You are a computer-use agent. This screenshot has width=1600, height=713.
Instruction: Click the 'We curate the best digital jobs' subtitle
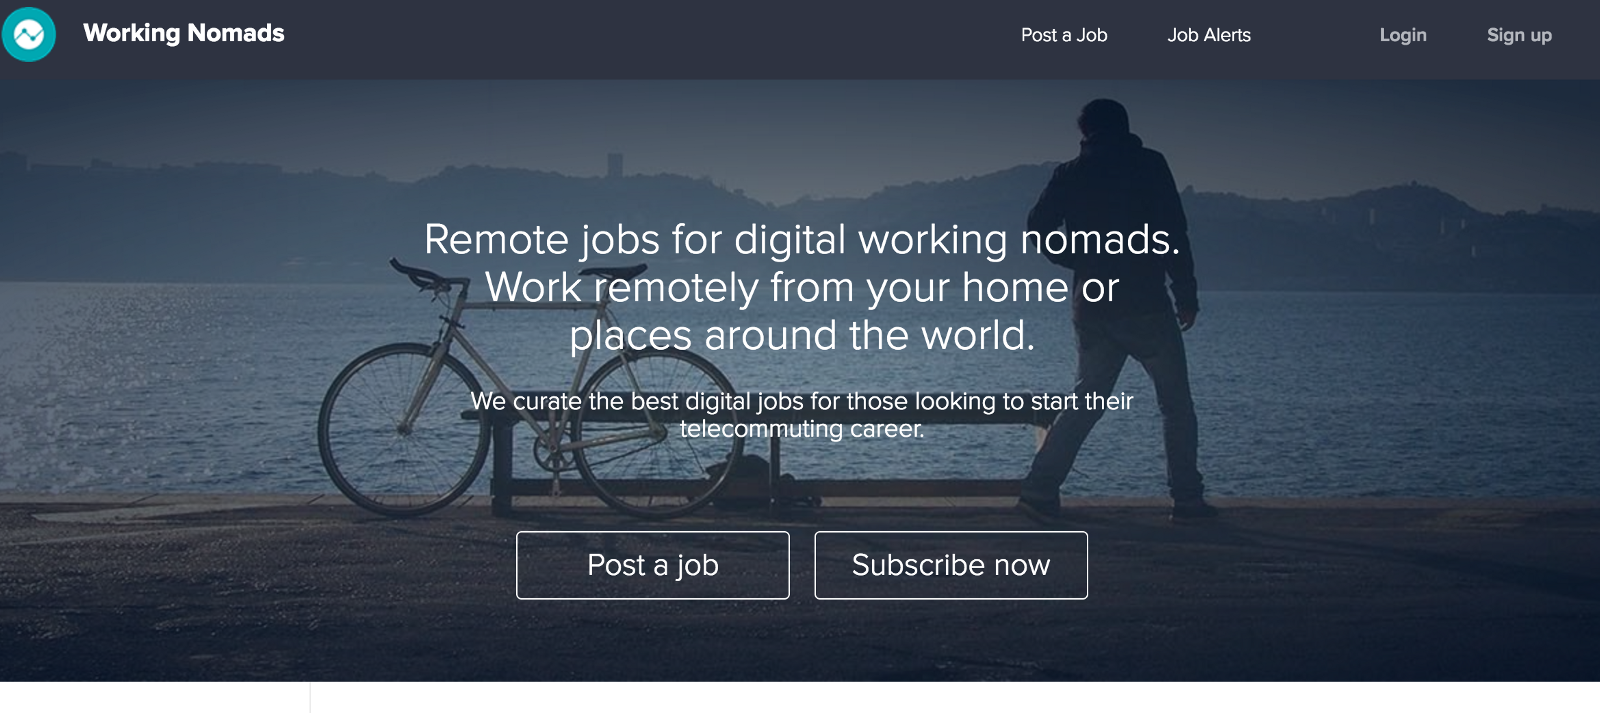802,401
